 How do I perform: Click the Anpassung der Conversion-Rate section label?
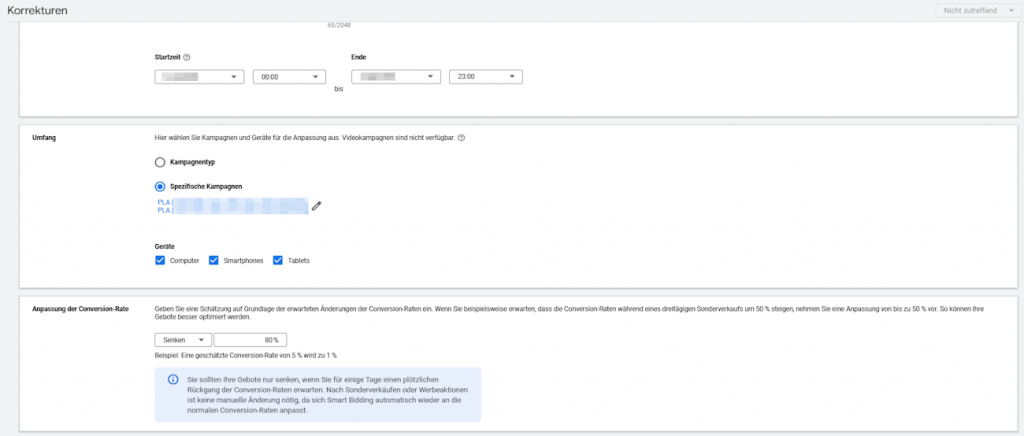81,308
